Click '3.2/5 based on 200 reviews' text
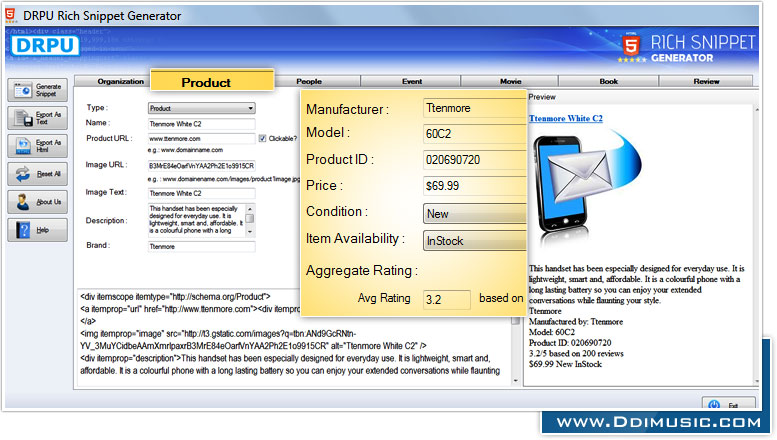This screenshot has height=440, width=777. pyautogui.click(x=576, y=354)
